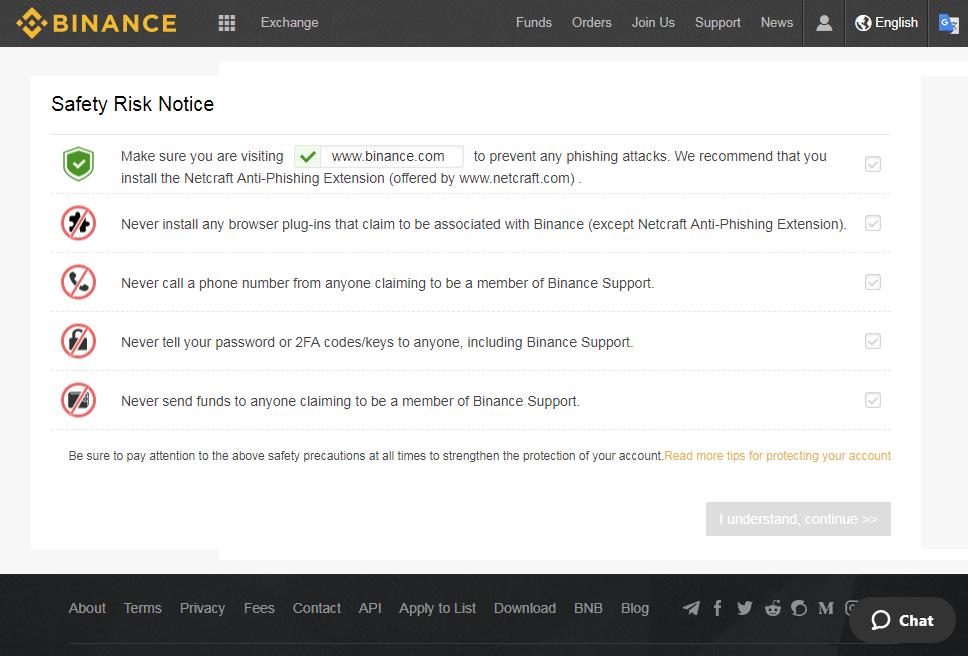Click the Safety Risk Notice heading

pyautogui.click(x=133, y=104)
